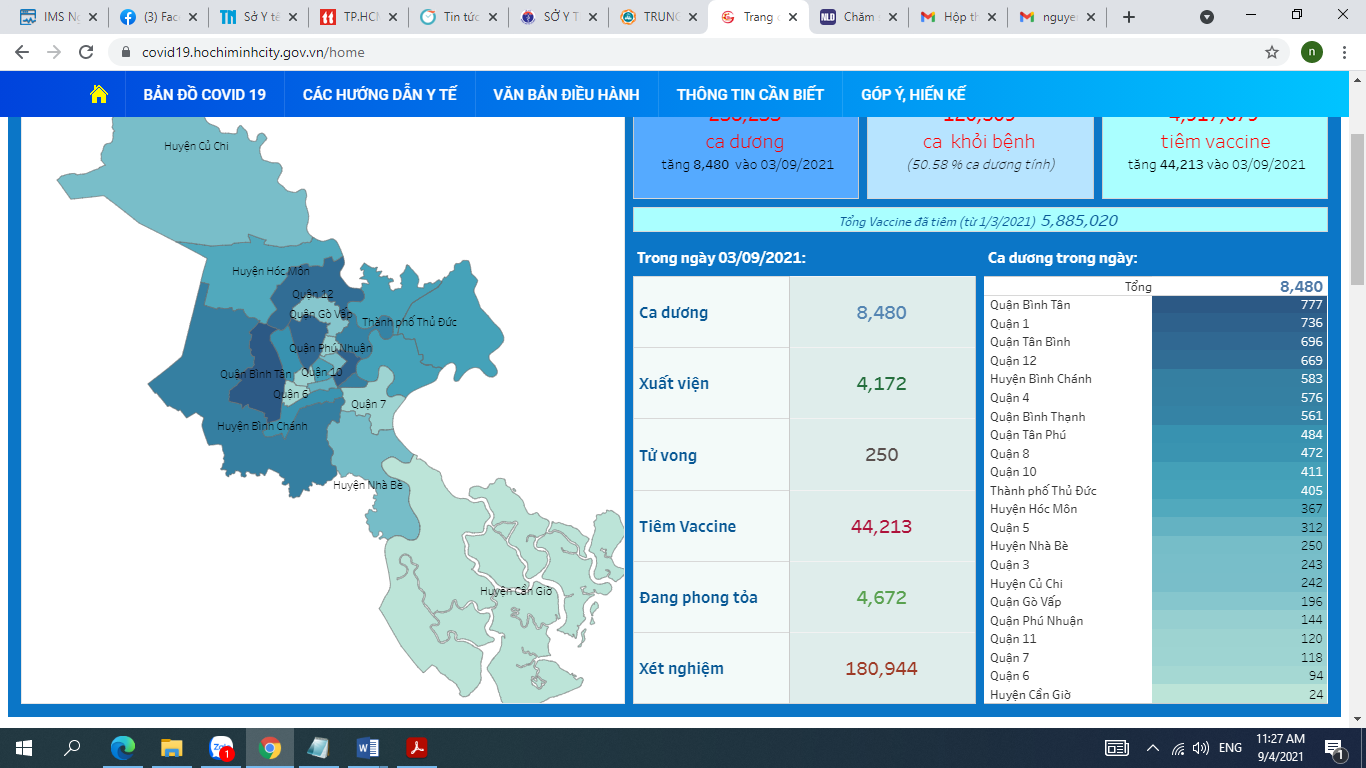
Task: Open Adobe Acrobat from the taskbar
Action: click(416, 748)
